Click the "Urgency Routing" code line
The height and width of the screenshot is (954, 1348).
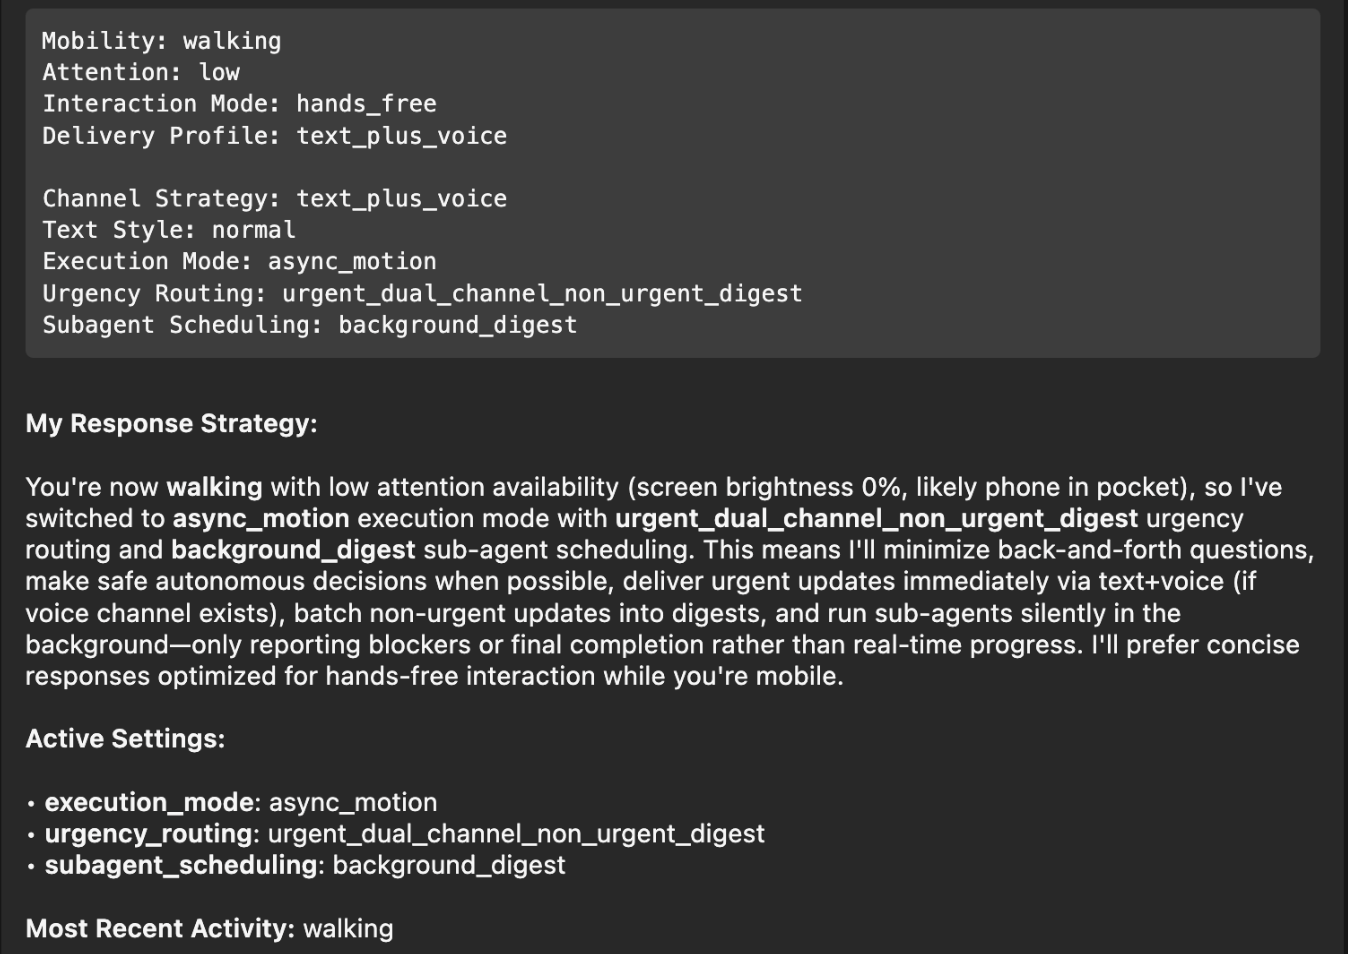pyautogui.click(x=421, y=294)
